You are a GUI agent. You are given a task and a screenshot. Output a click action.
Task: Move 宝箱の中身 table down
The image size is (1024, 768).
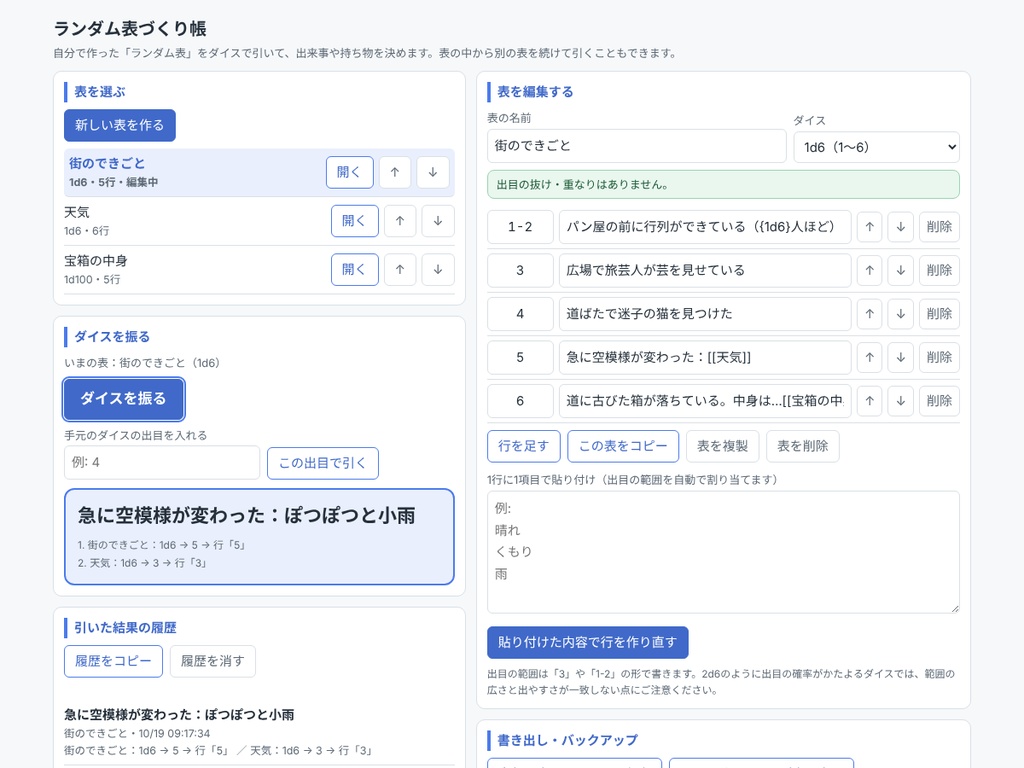tap(438, 269)
